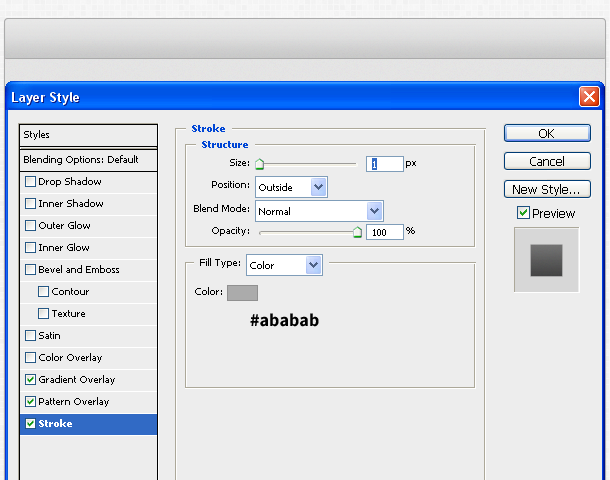Uncheck the Stroke checkbox
The image size is (610, 480).
[x=30, y=424]
